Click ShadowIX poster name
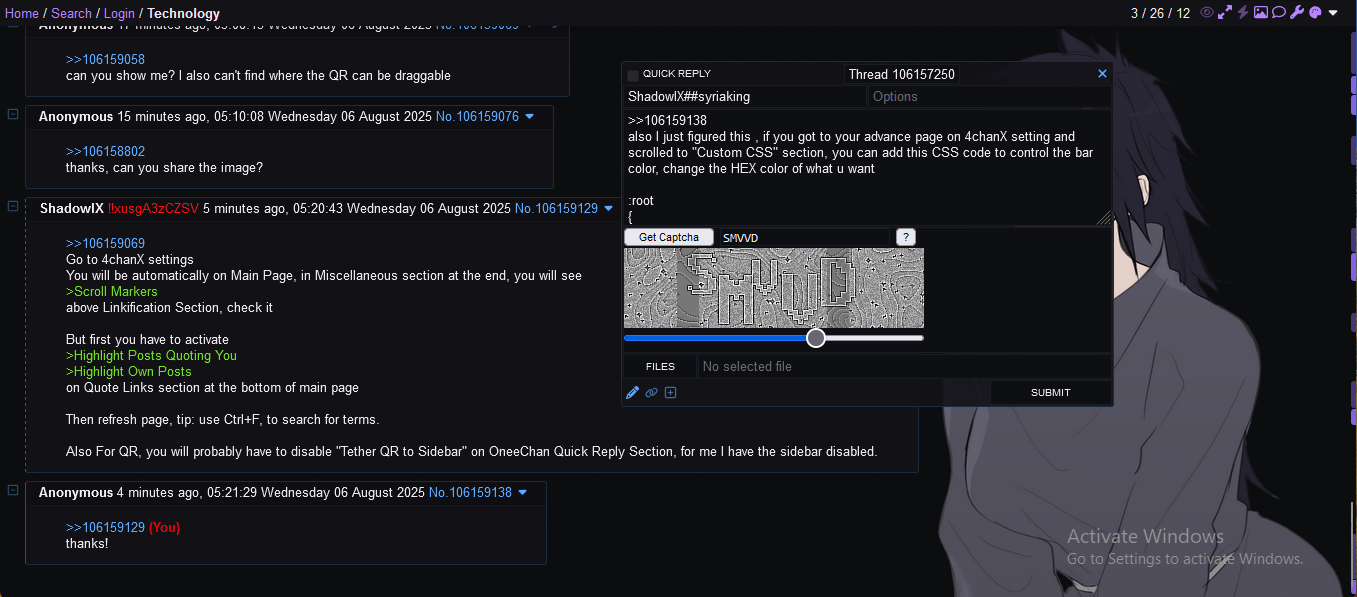This screenshot has height=597, width=1357. [x=72, y=209]
